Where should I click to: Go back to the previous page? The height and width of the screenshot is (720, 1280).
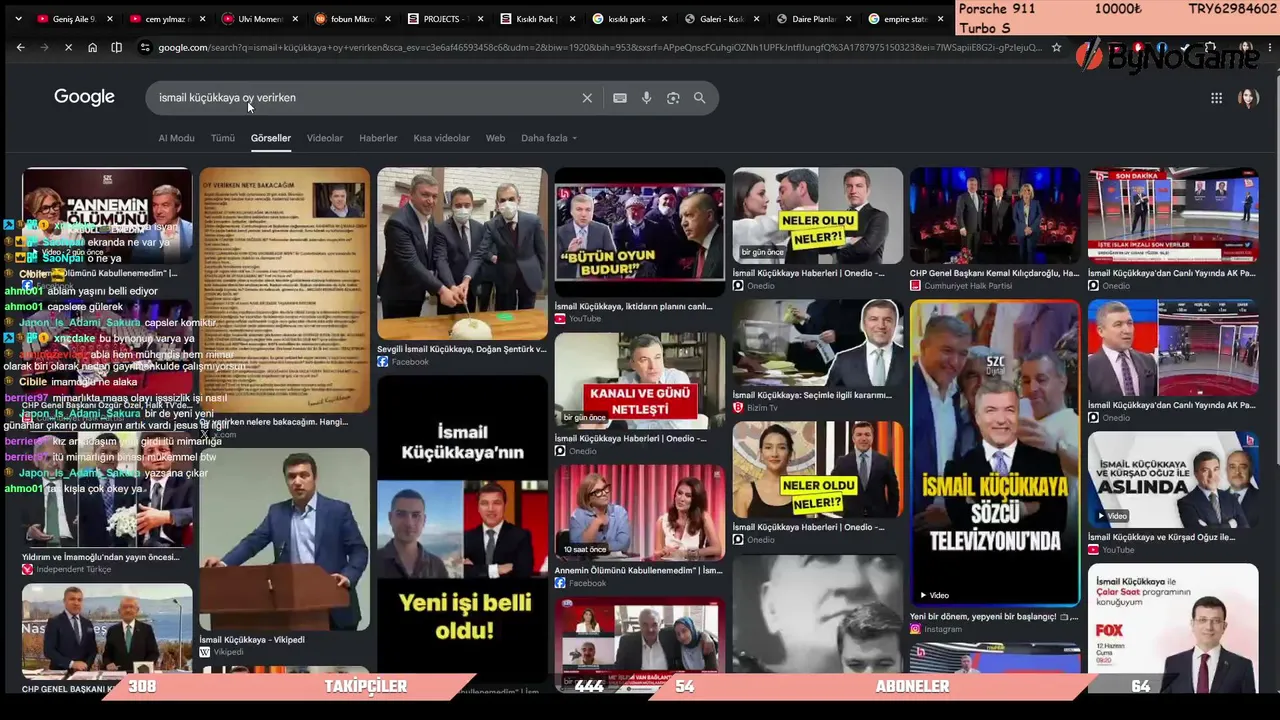(x=20, y=47)
